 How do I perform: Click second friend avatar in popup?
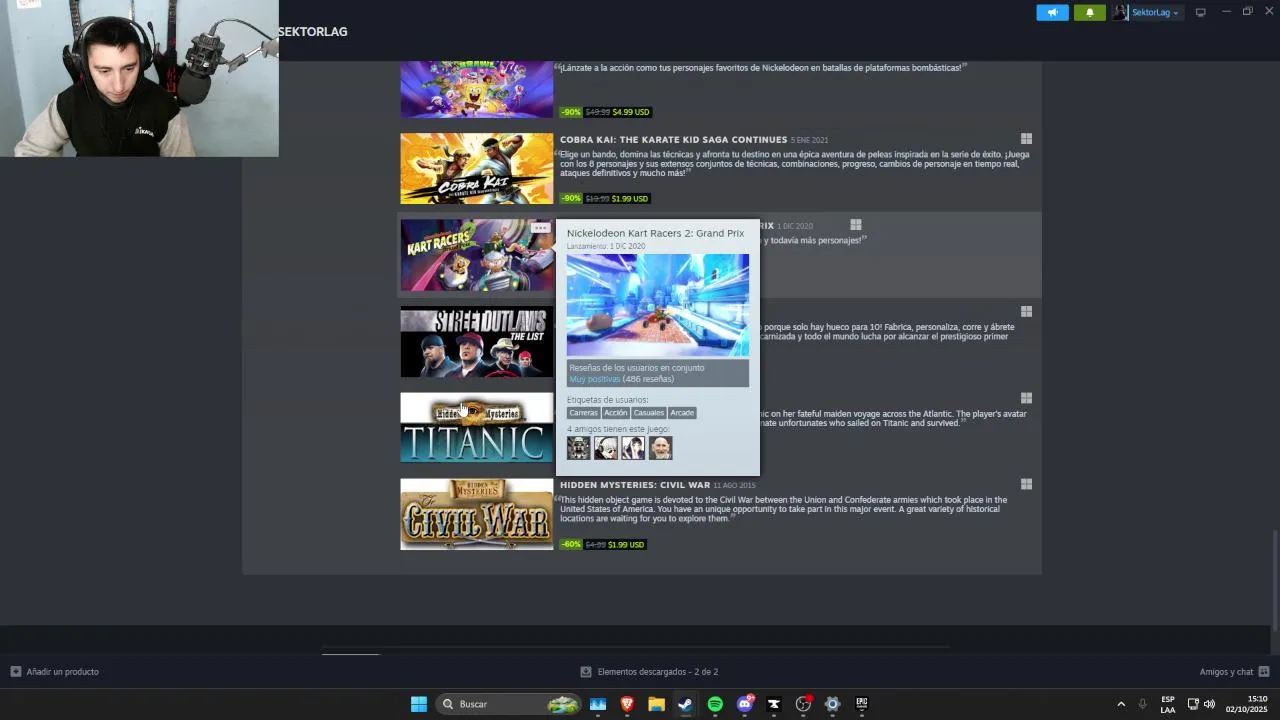[x=606, y=448]
